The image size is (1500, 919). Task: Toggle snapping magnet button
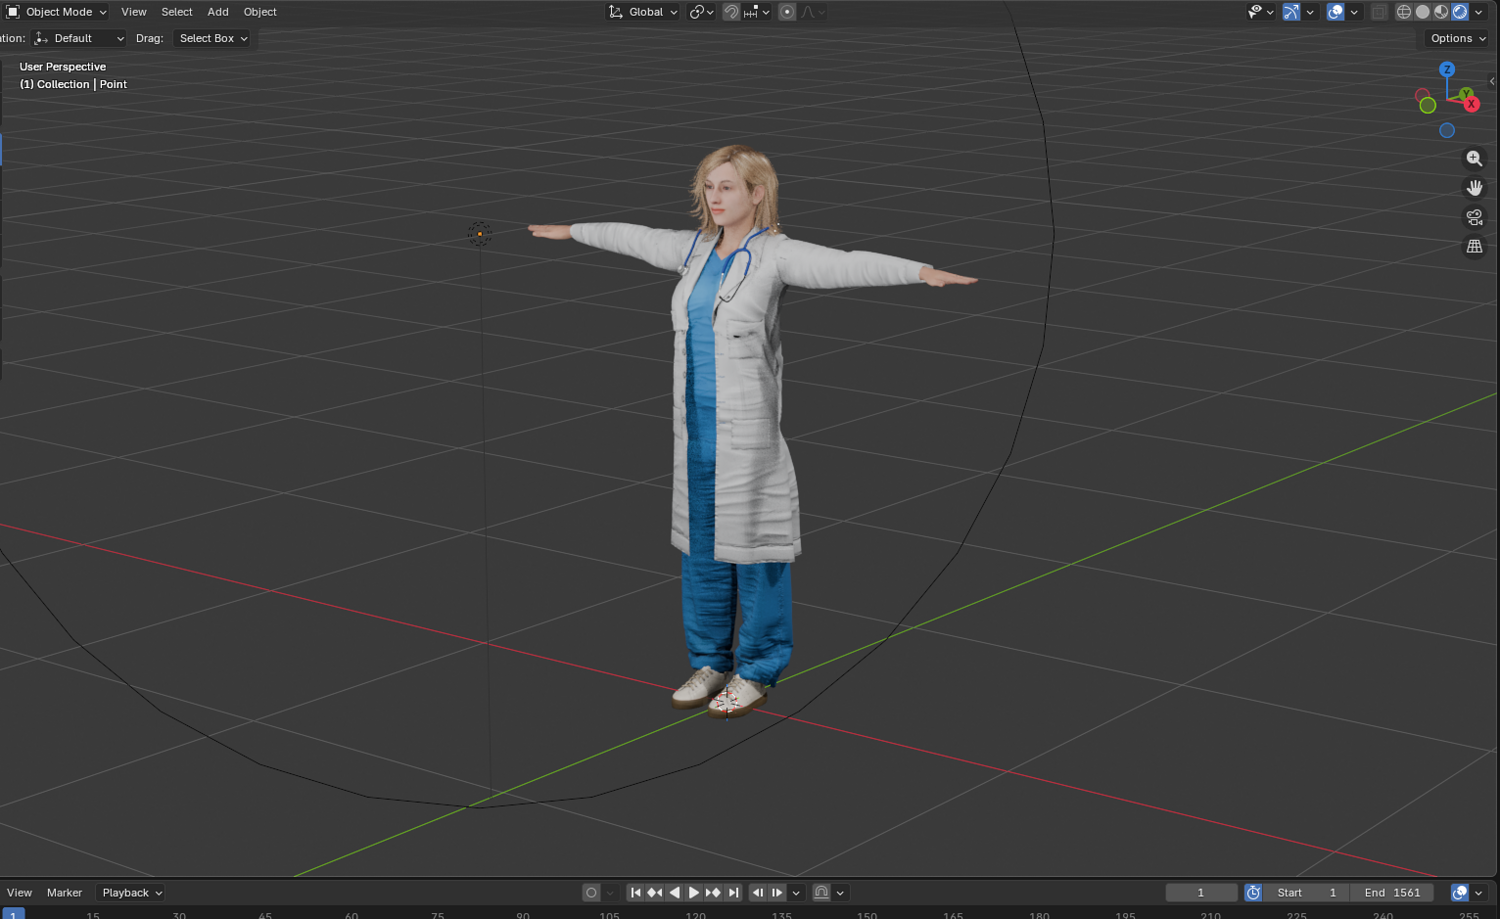tap(732, 12)
